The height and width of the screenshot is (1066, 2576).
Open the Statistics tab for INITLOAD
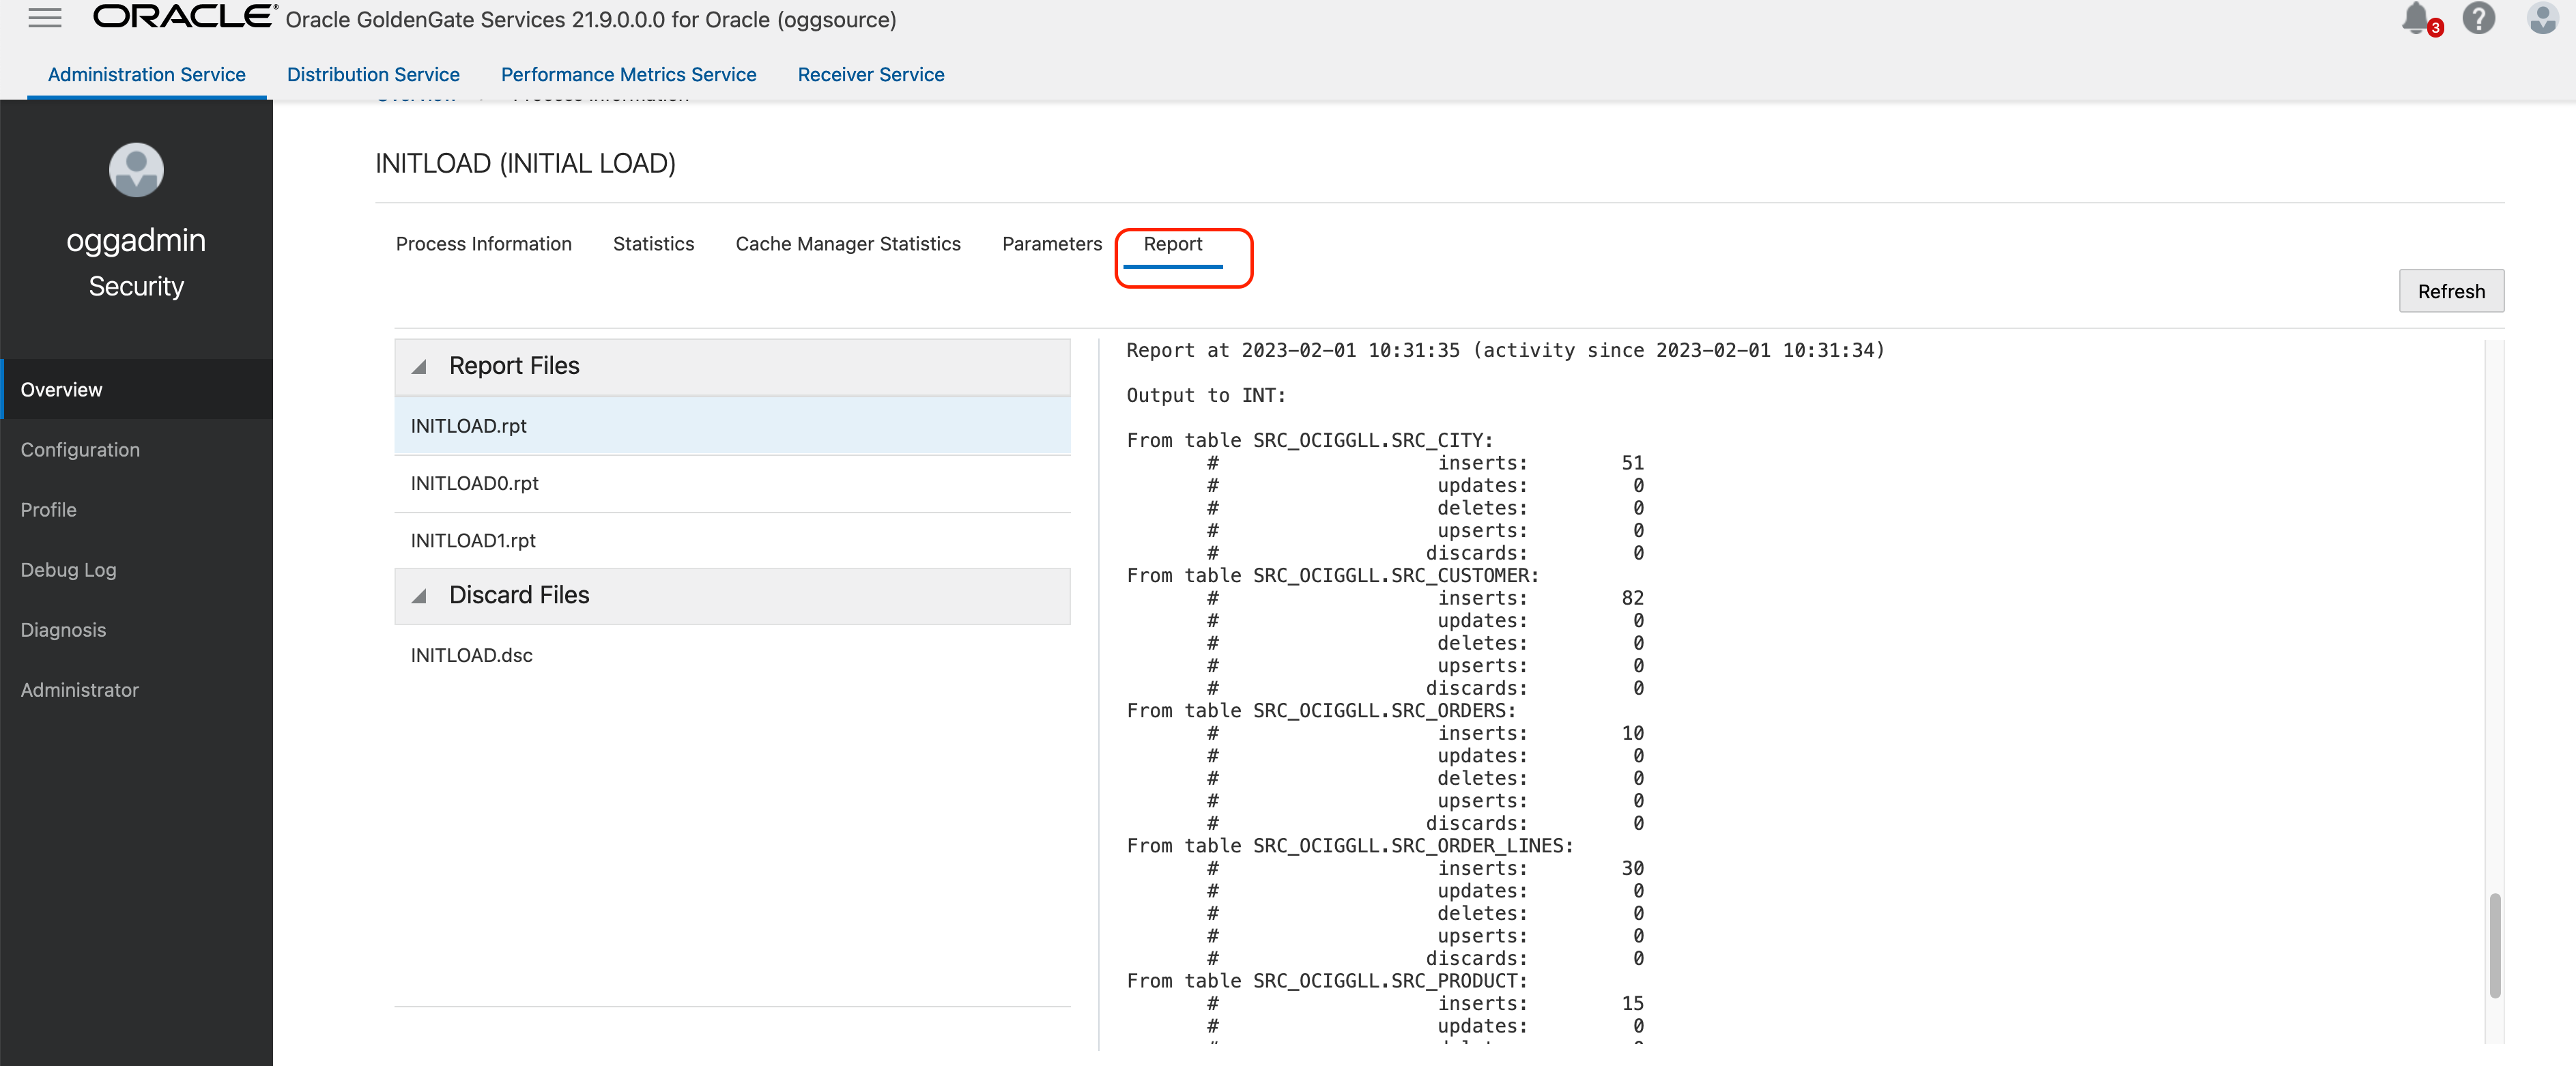pos(653,244)
